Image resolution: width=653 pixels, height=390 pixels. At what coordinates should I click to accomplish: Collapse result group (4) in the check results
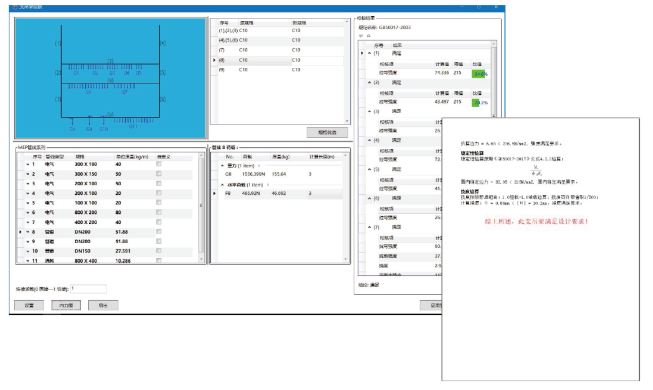(369, 140)
